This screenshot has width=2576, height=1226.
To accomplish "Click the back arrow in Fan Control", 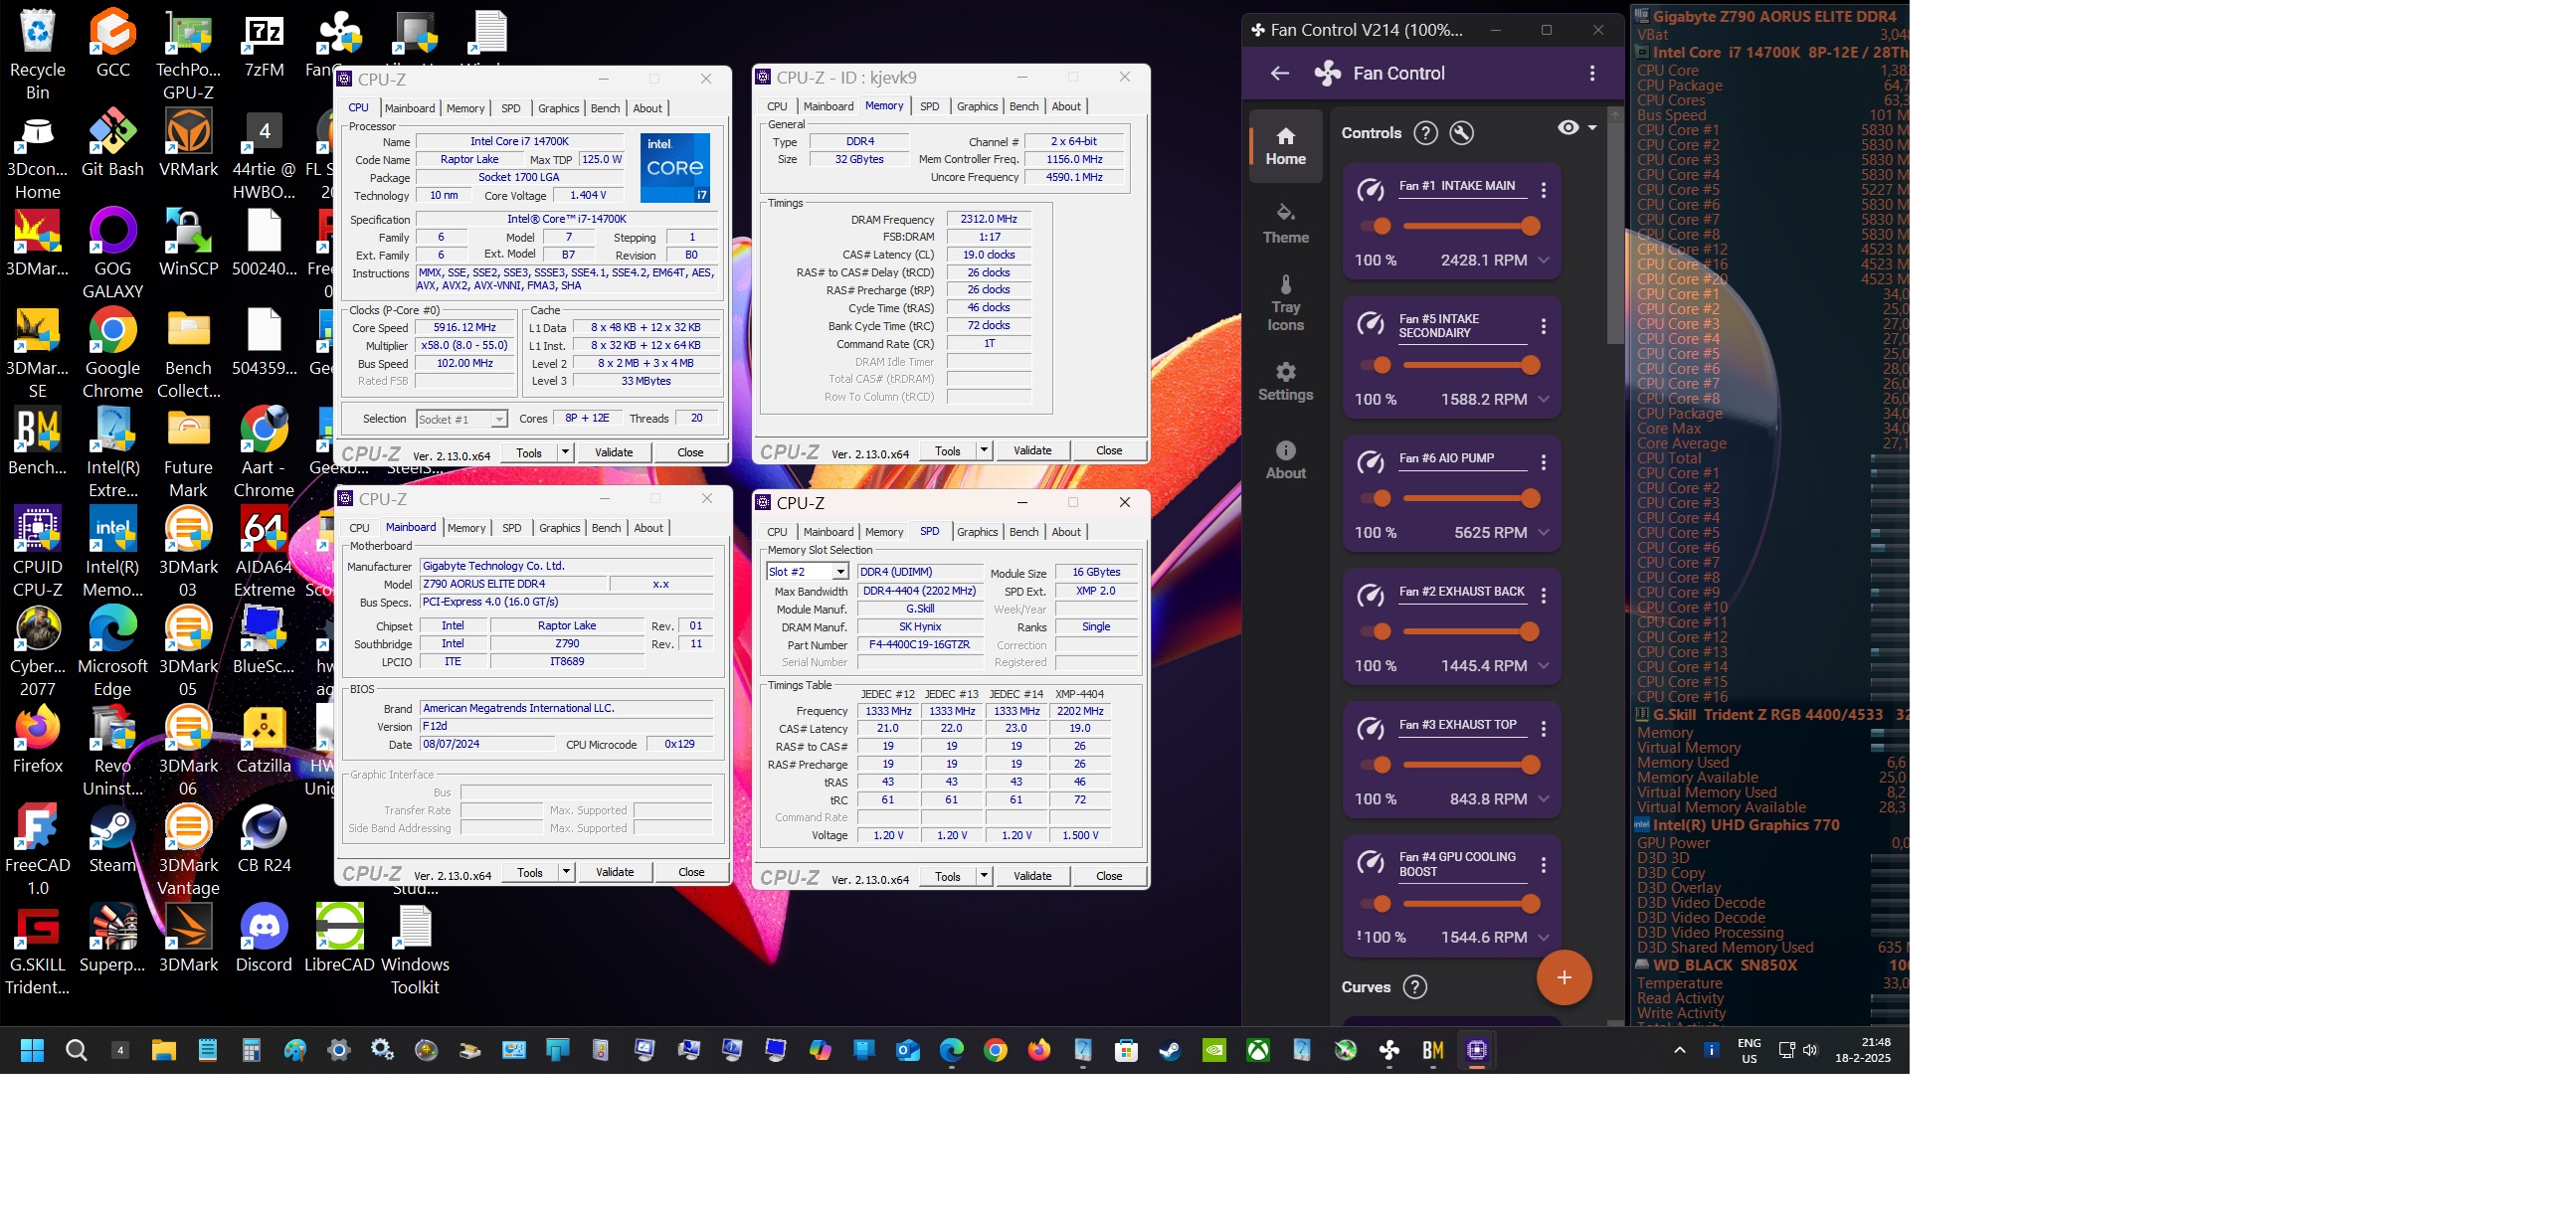I will click(x=1279, y=73).
